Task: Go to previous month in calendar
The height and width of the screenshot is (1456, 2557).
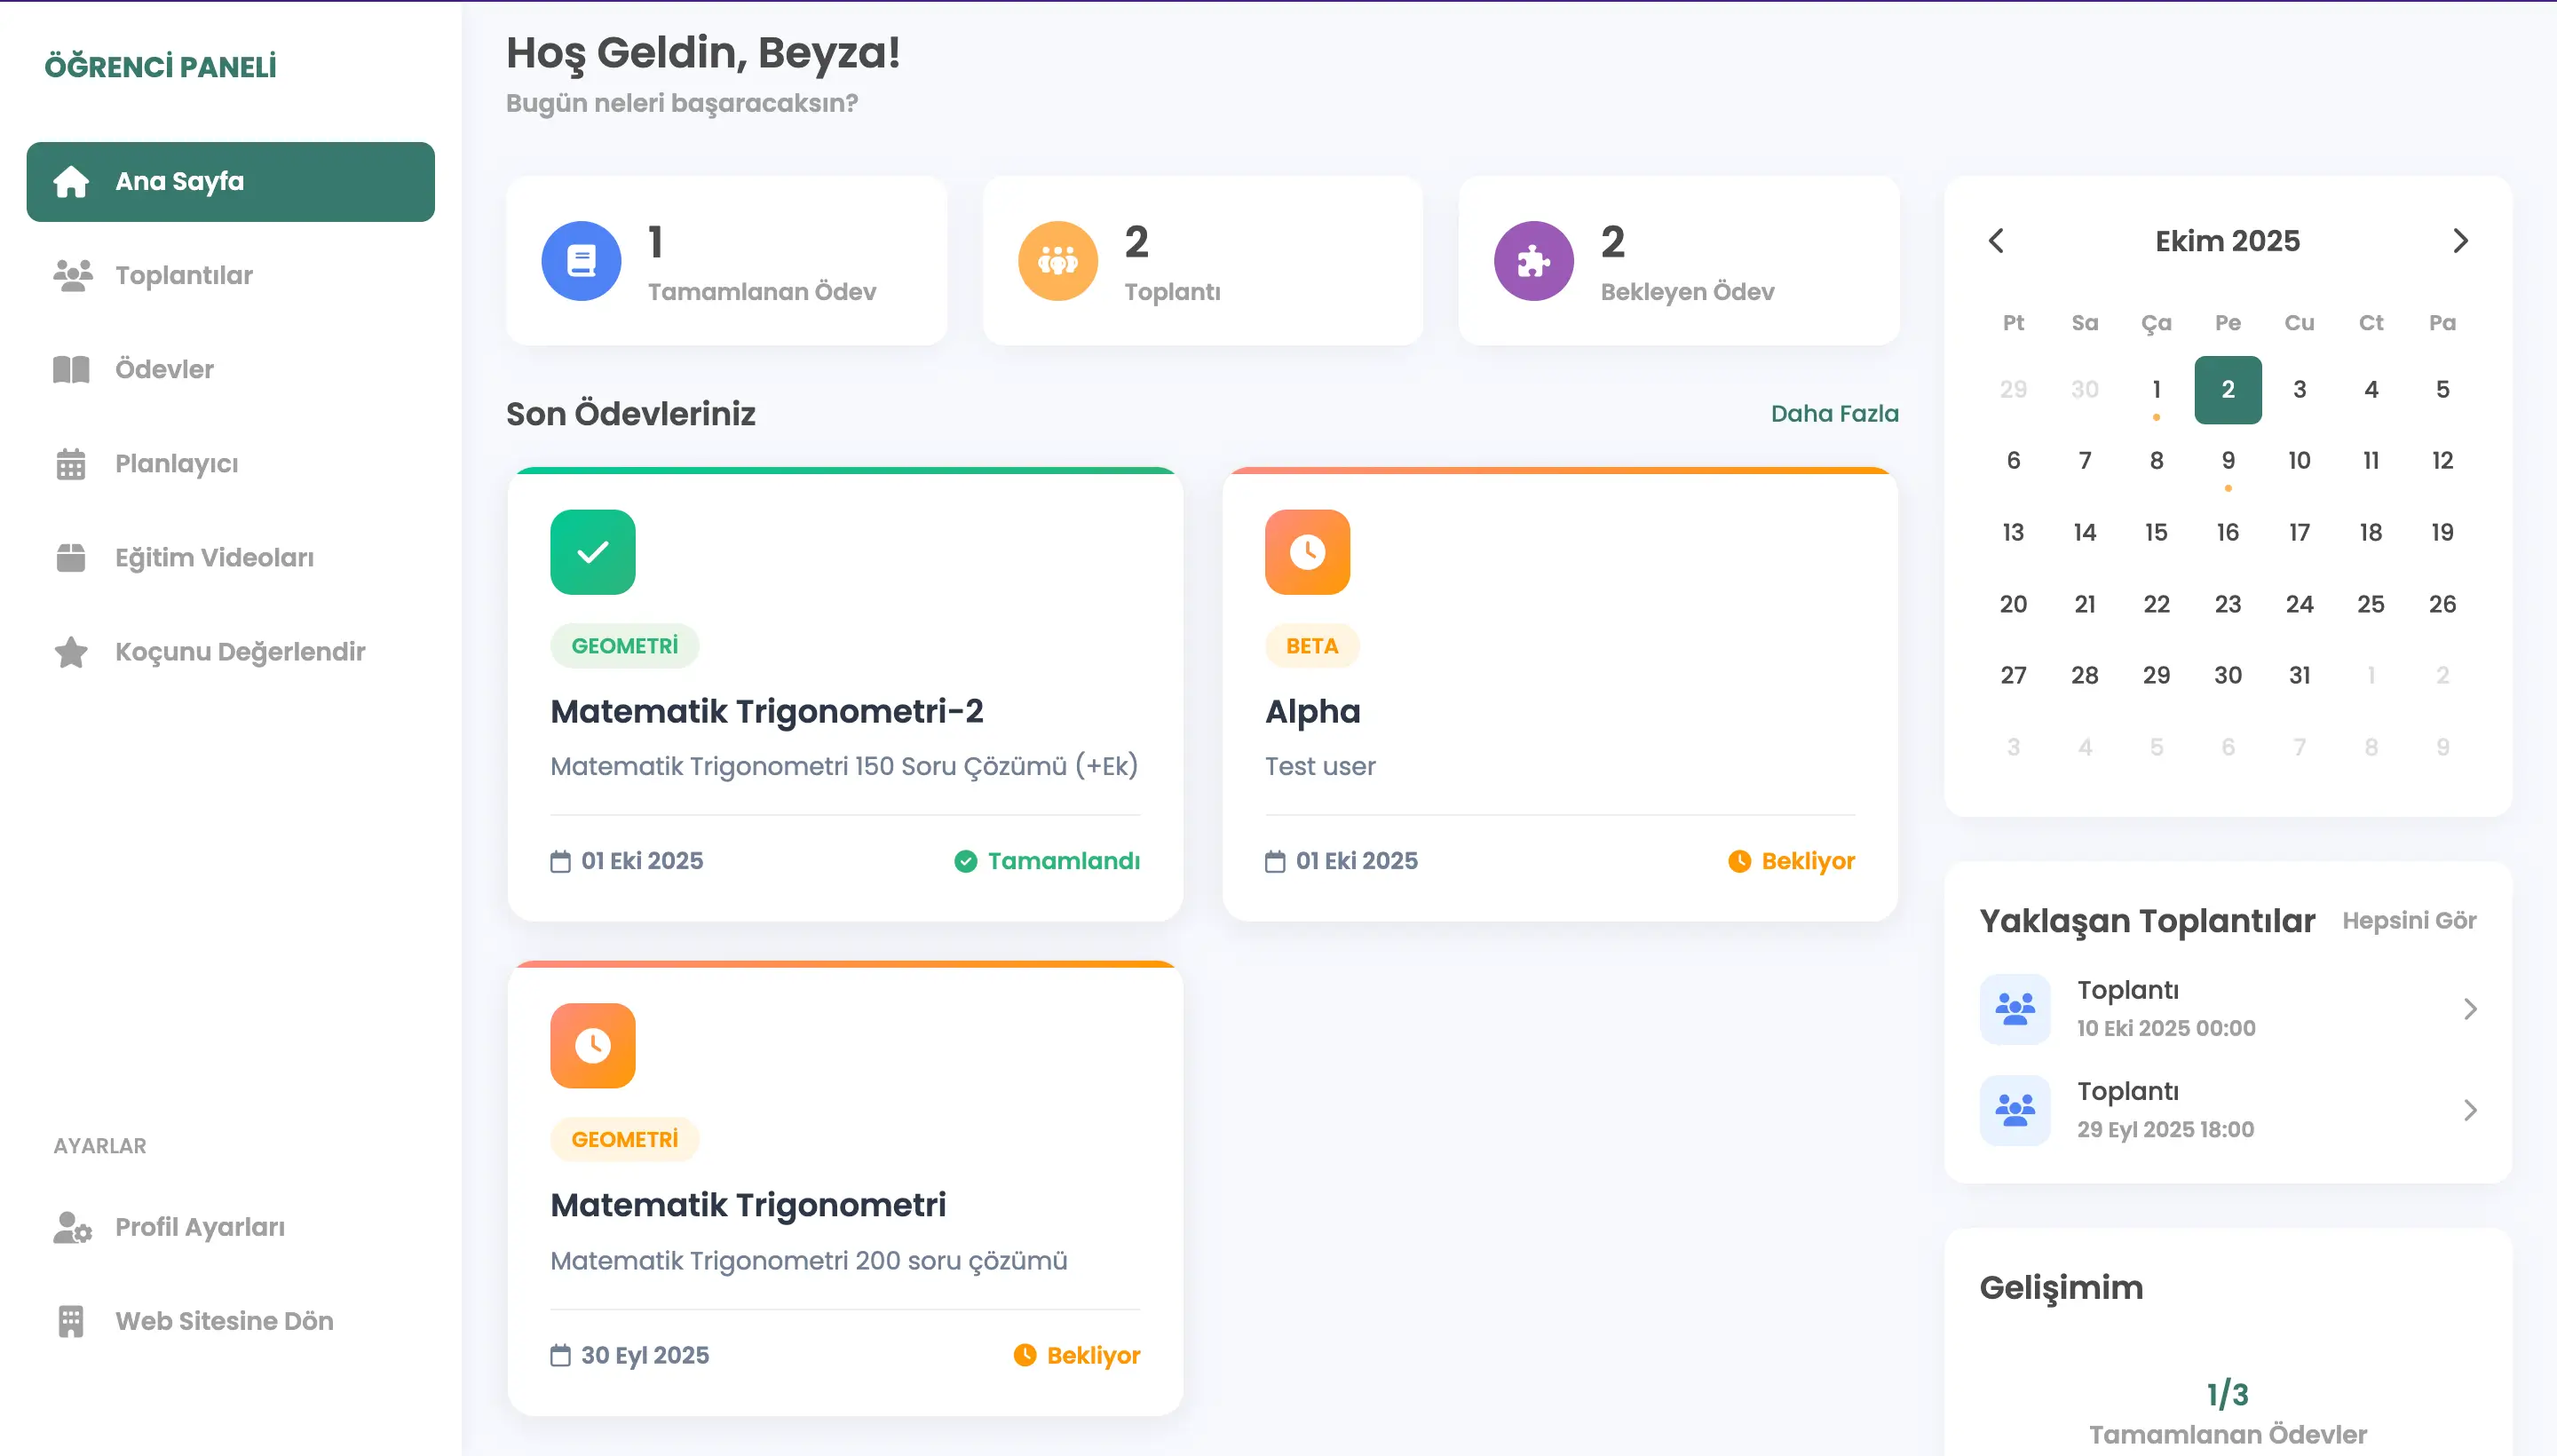Action: 1996,241
